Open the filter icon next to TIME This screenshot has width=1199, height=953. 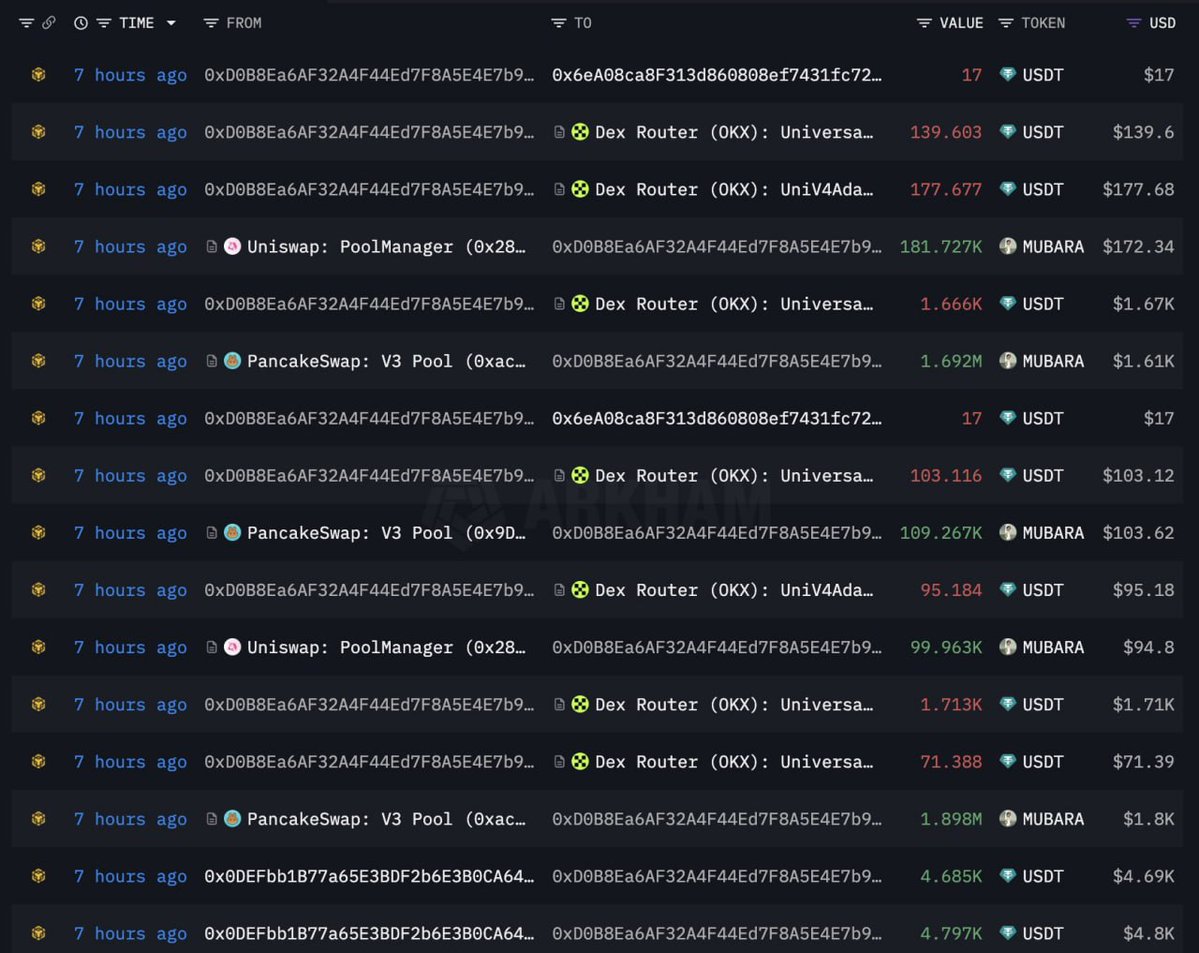tap(104, 23)
